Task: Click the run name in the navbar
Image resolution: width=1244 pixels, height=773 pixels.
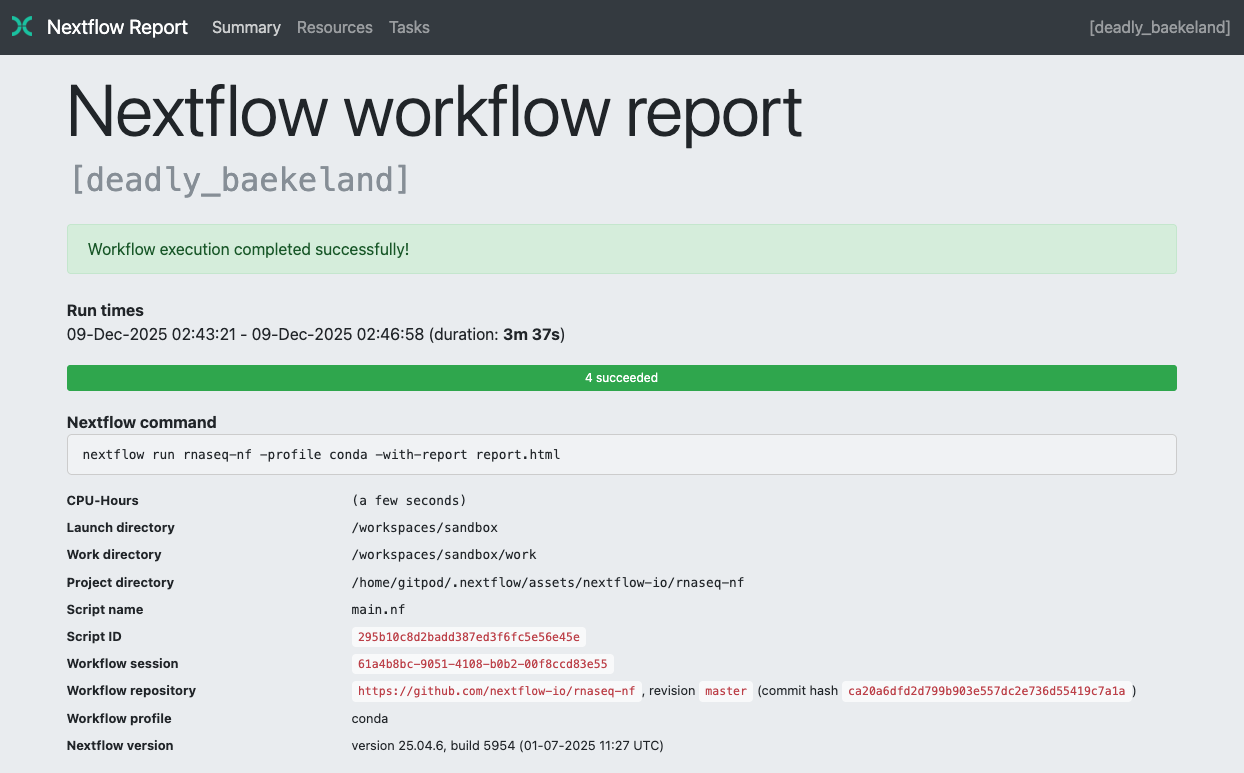Action: 1159,27
